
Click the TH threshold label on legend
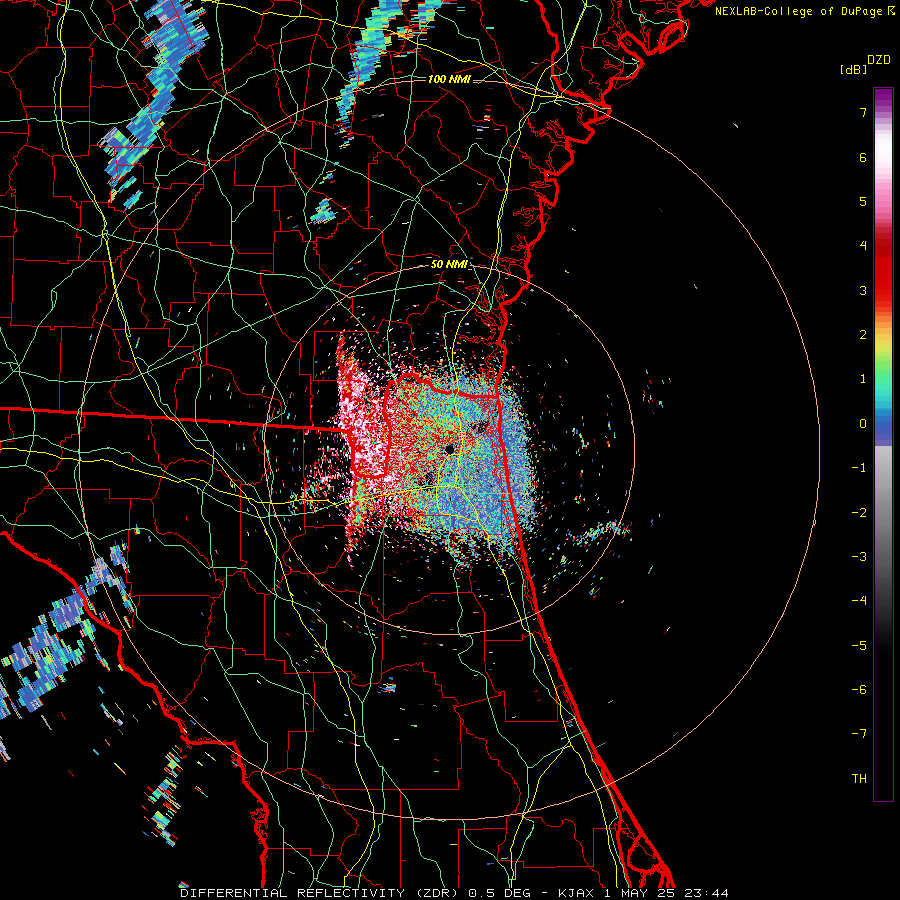pyautogui.click(x=859, y=779)
